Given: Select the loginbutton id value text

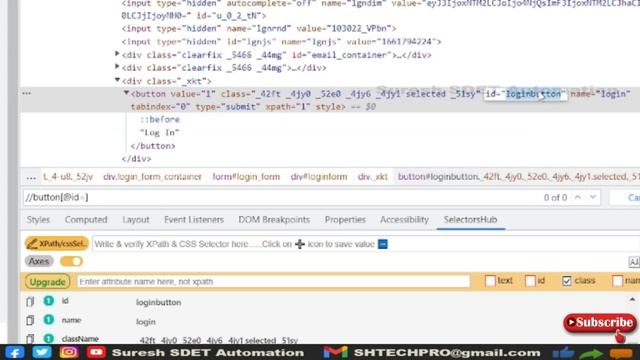Looking at the screenshot, I should coord(159,302).
